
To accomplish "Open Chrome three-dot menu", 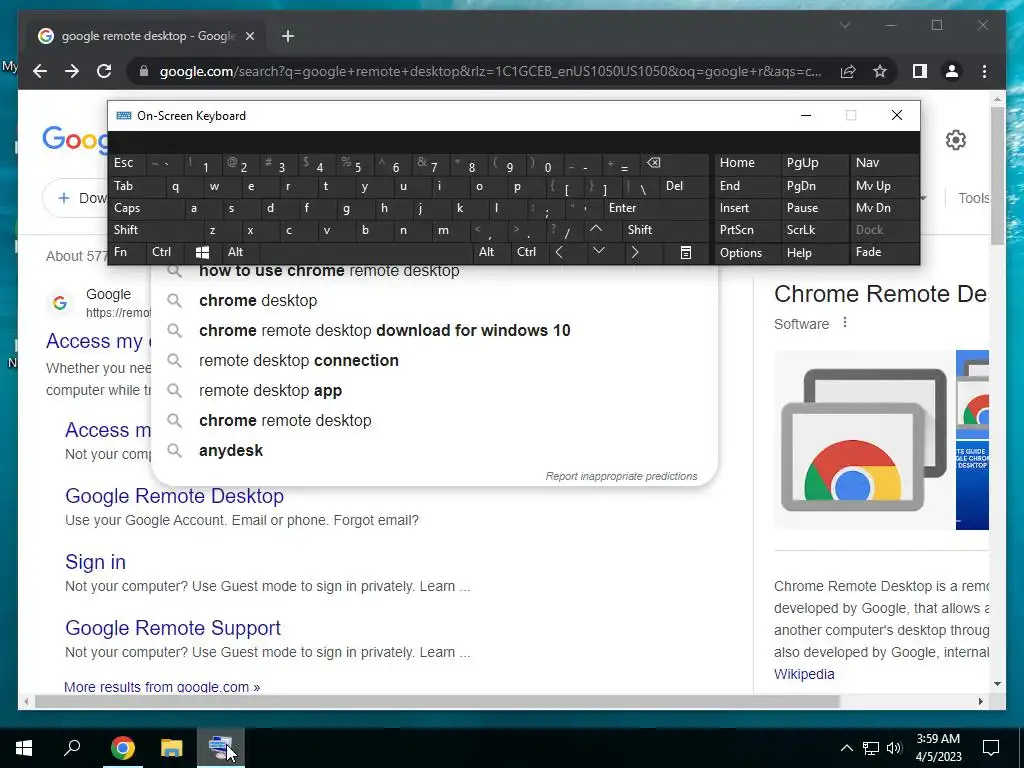I will [x=984, y=71].
